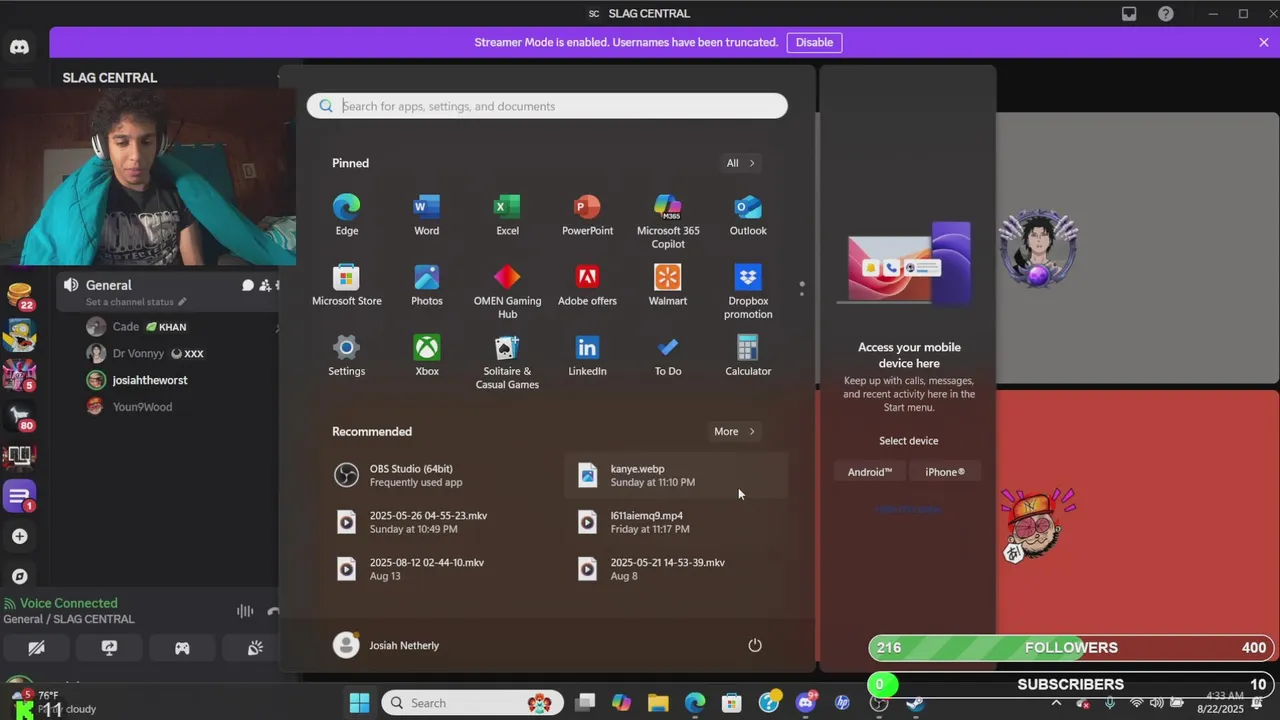Open the Walmart pinned app
The width and height of the screenshot is (1280, 720).
tap(668, 285)
